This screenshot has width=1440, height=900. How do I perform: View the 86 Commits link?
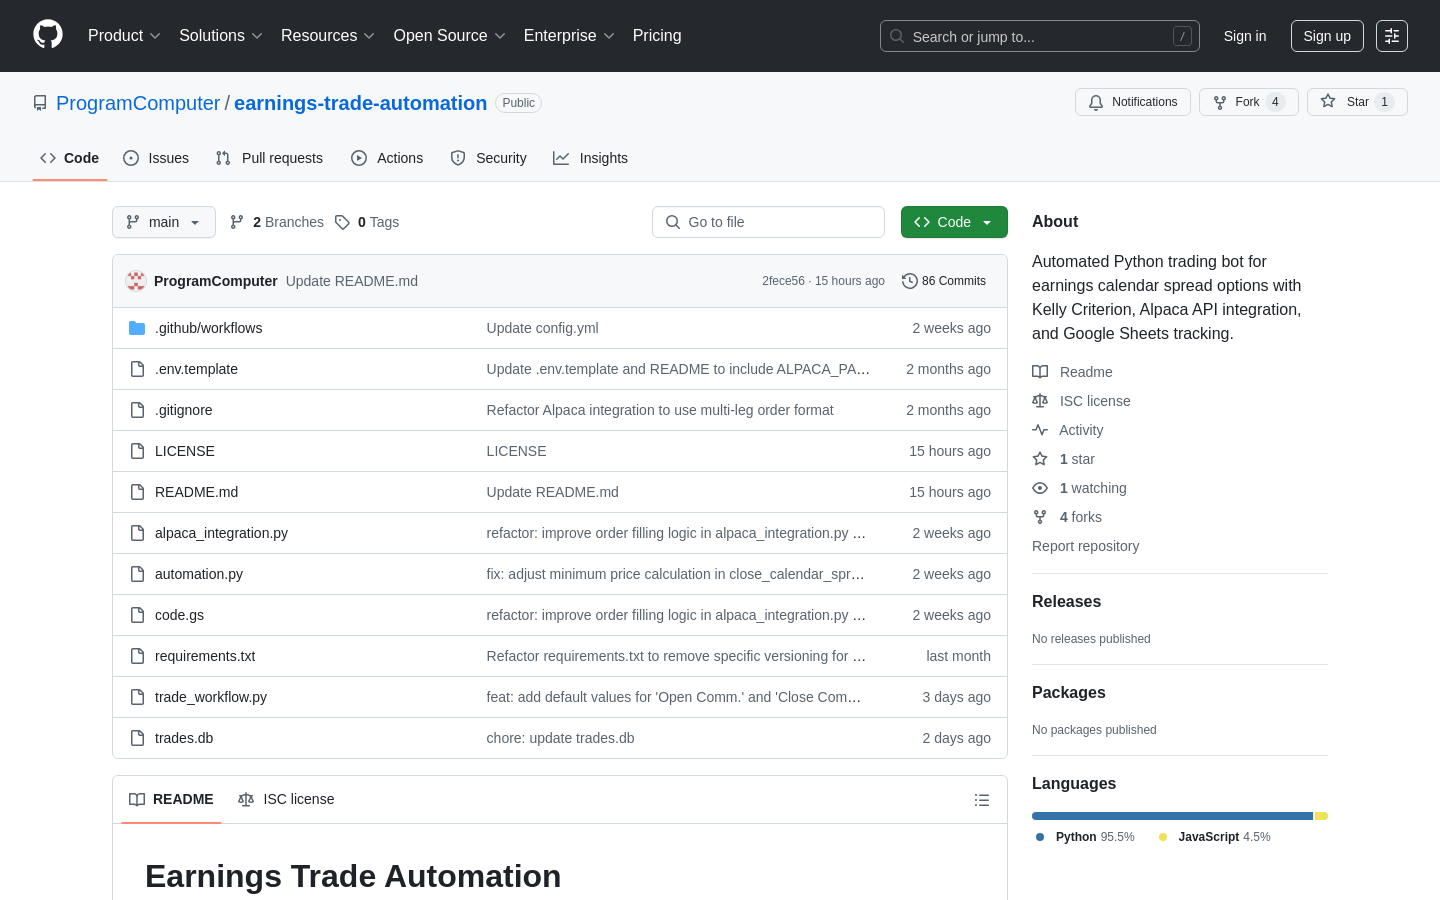pyautogui.click(x=944, y=281)
